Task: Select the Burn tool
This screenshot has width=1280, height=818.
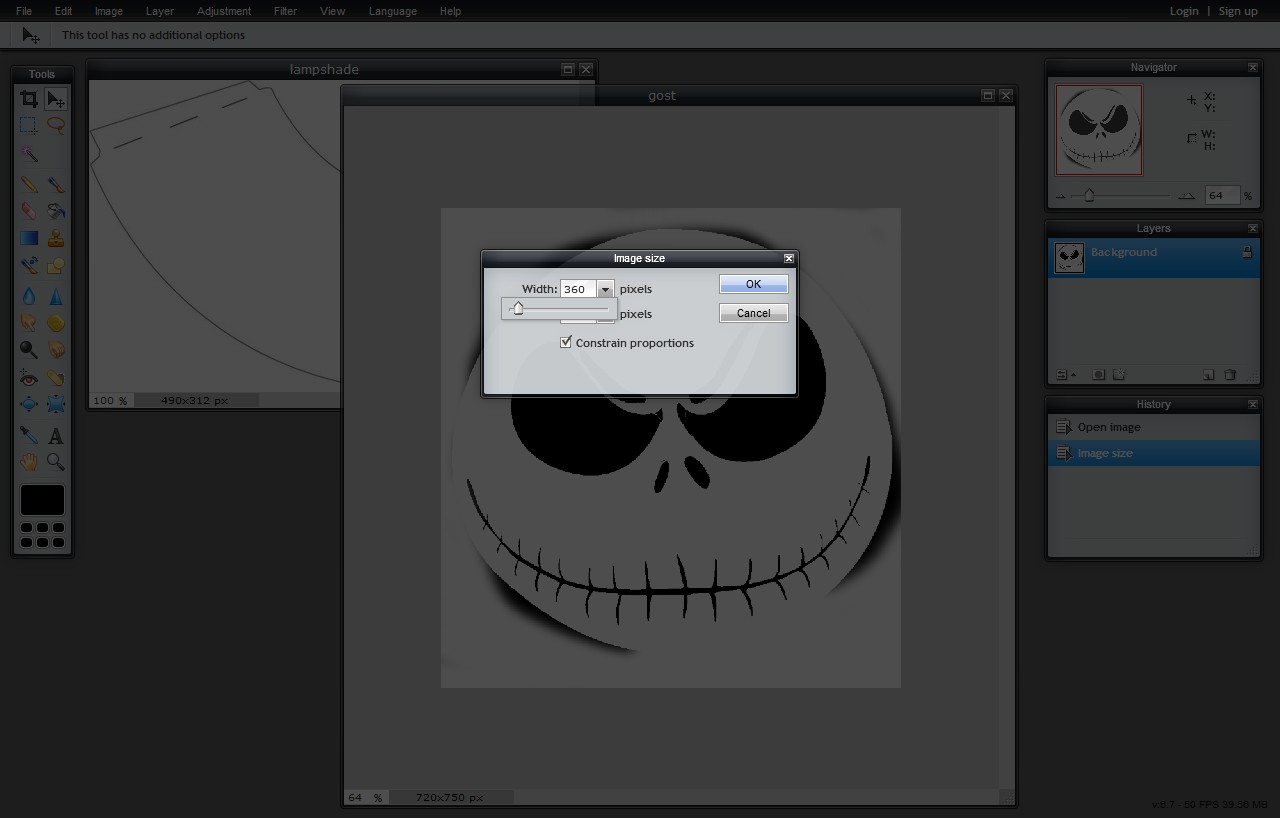Action: point(56,350)
